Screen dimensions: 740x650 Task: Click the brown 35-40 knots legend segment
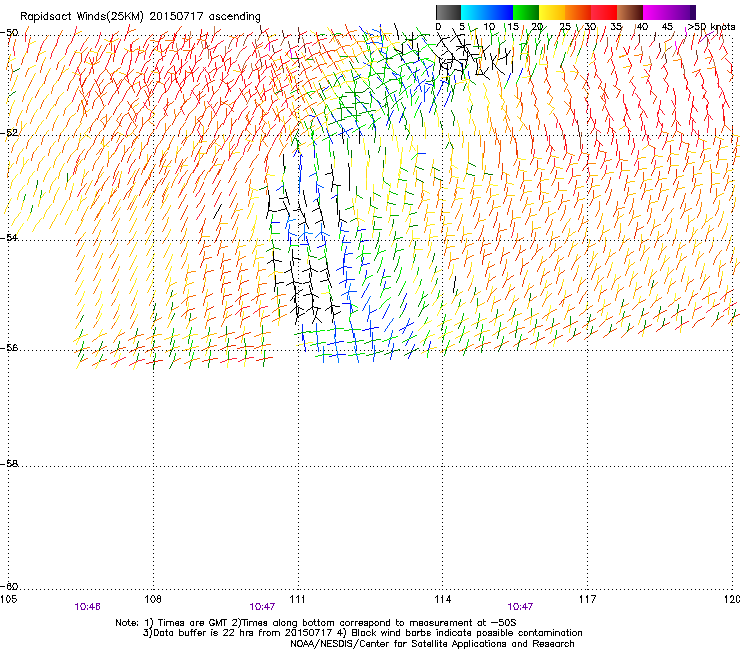(630, 12)
